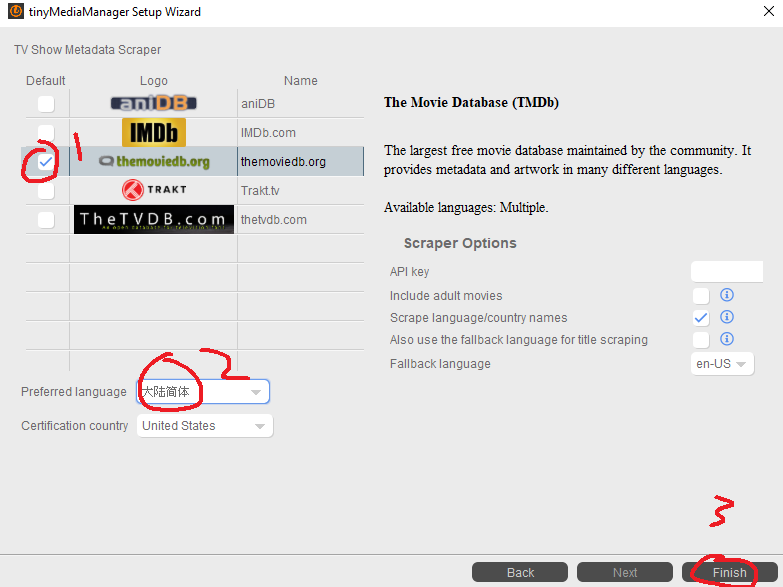Expand the Fallback language en-US dropdown
This screenshot has width=783, height=587.
(x=722, y=364)
